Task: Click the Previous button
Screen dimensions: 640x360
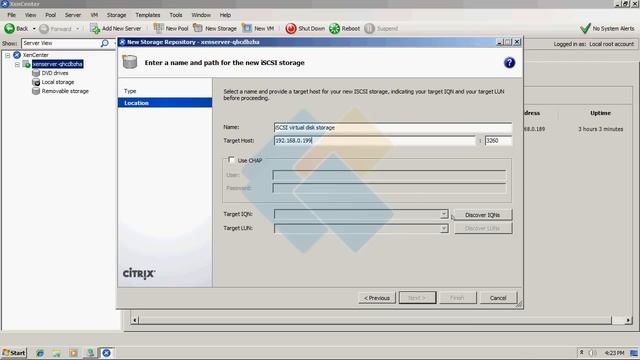Action: (x=377, y=298)
